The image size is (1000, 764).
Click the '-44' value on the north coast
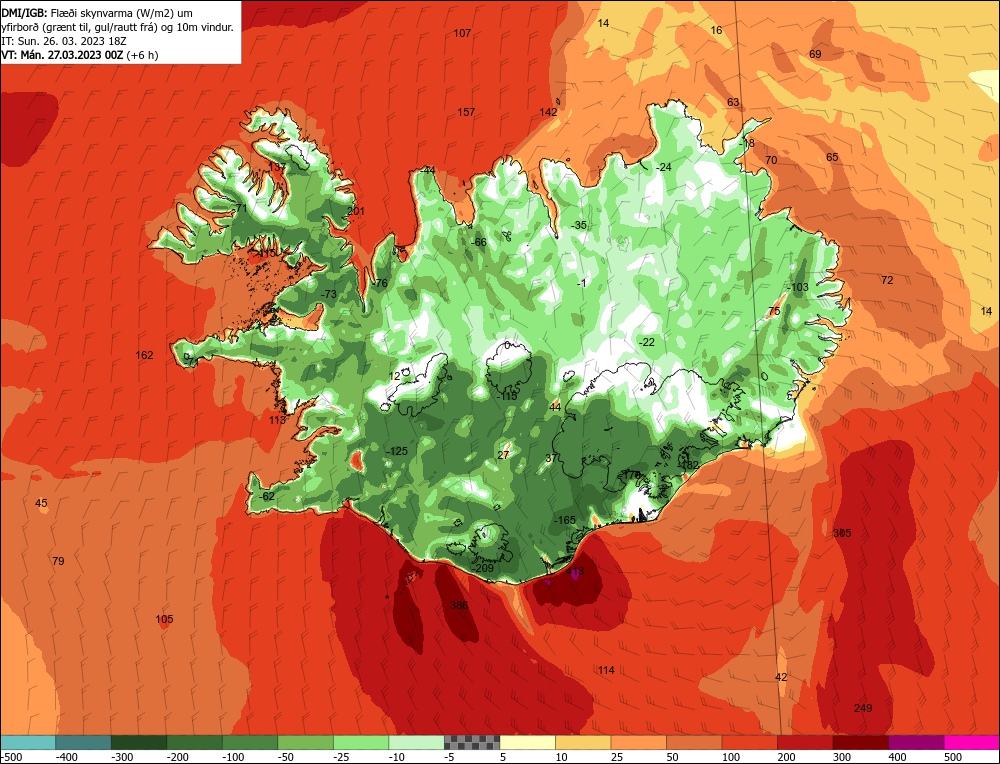[x=428, y=170]
